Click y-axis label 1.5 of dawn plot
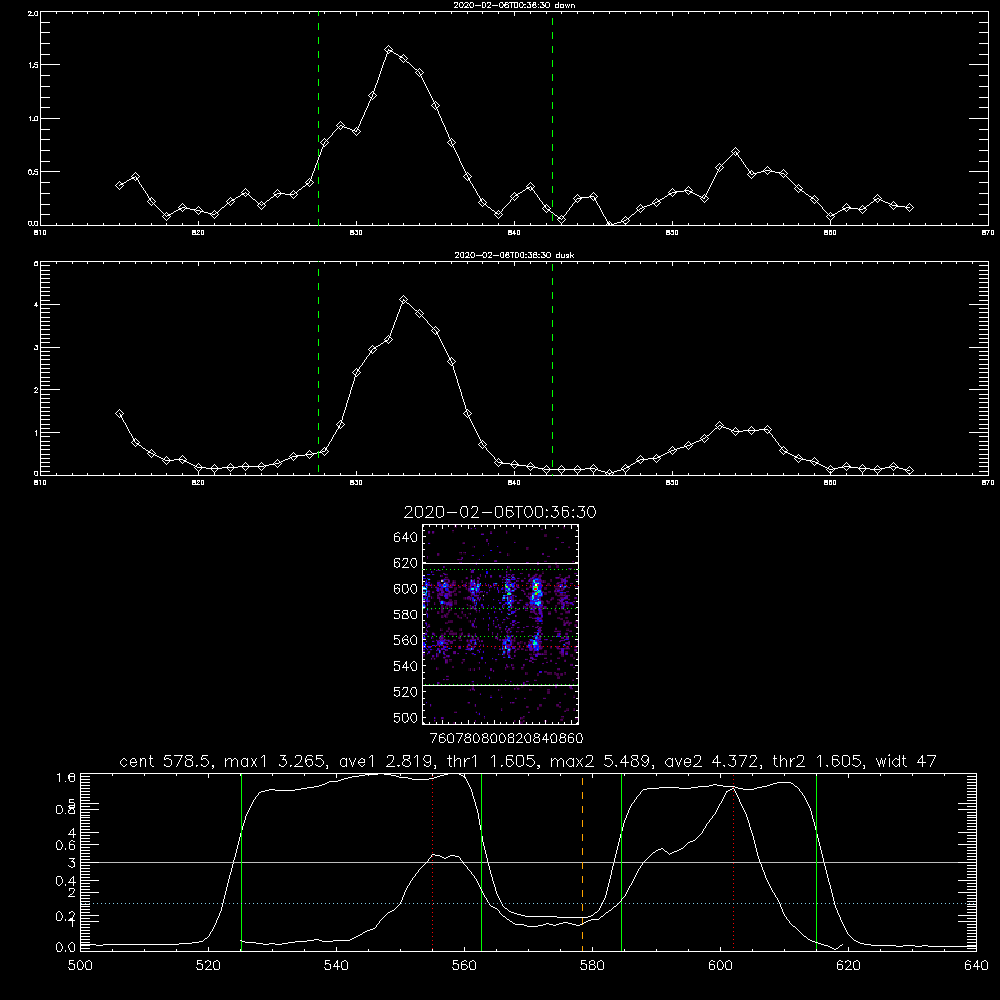 [x=34, y=65]
